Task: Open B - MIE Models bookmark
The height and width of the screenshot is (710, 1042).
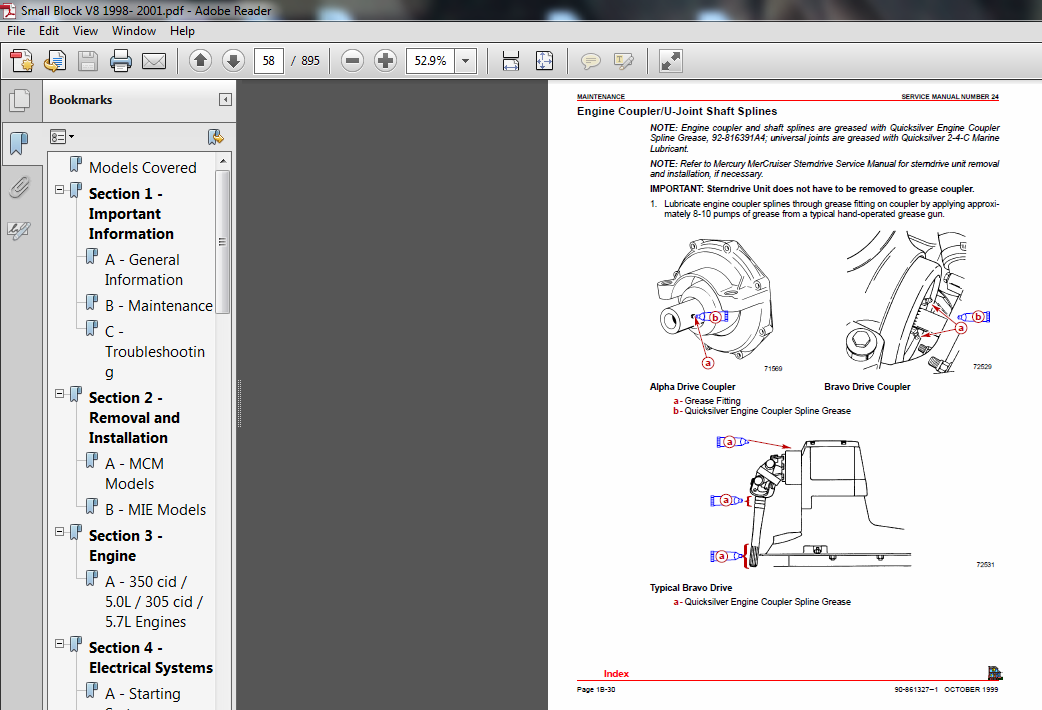Action: [x=156, y=510]
